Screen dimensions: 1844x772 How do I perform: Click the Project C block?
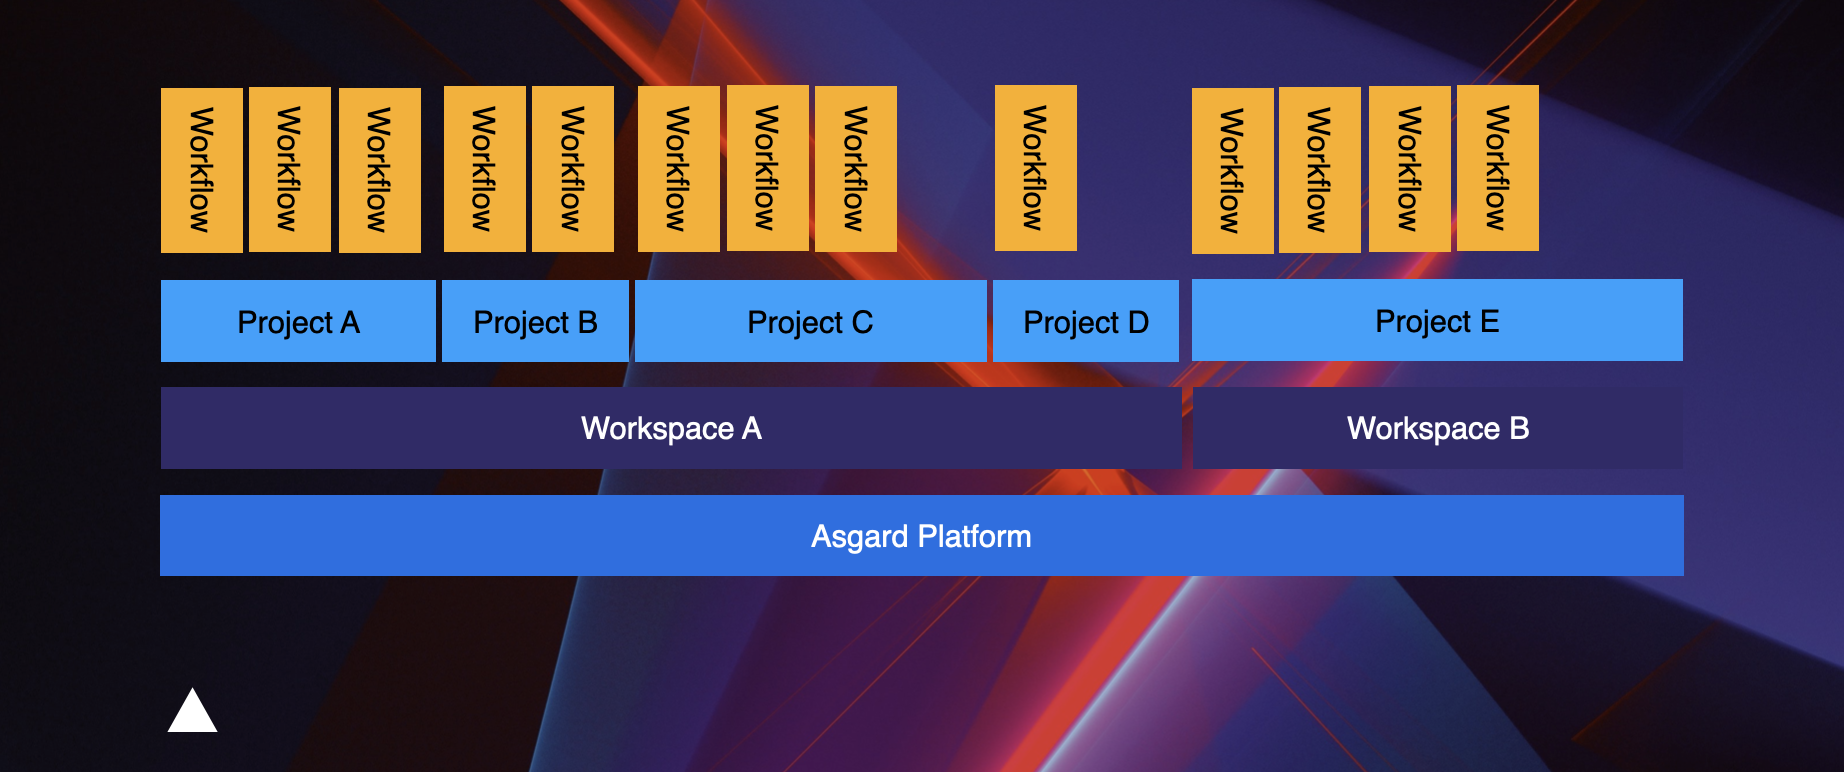click(810, 321)
